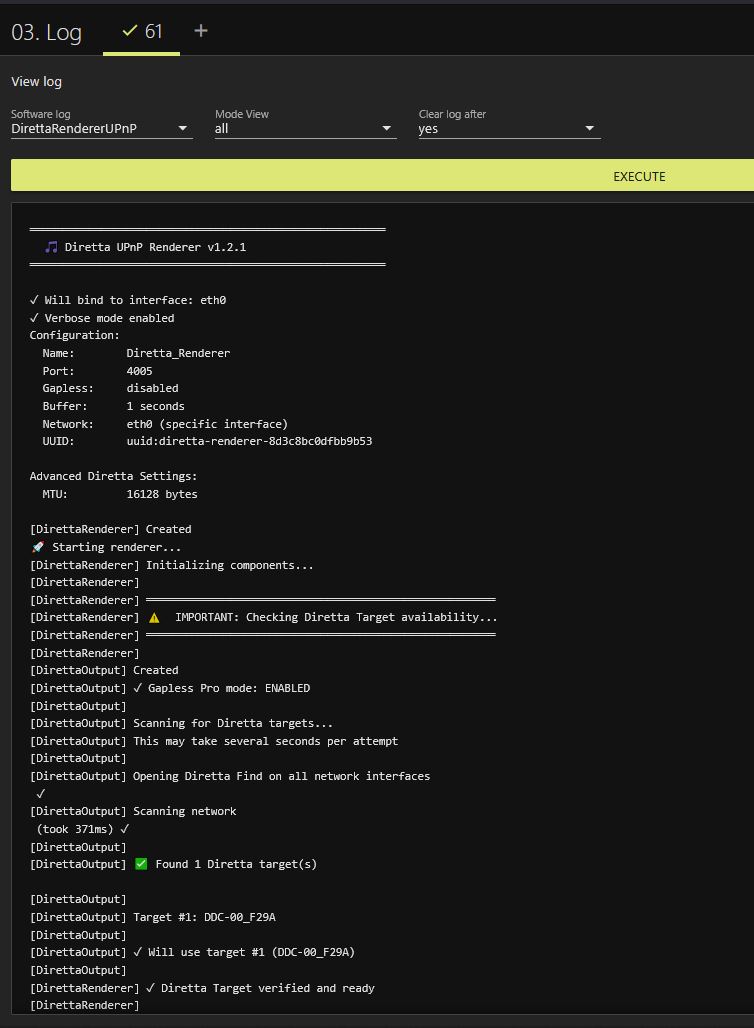Screen dimensions: 754x1028
Task: Select the 03. Log page title
Action: (47, 32)
